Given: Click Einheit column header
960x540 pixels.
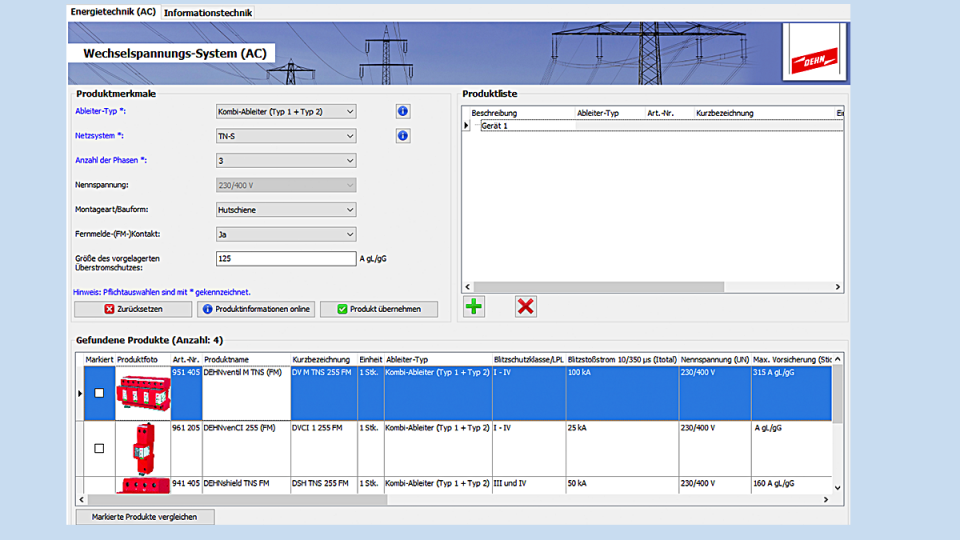Looking at the screenshot, I should point(370,359).
